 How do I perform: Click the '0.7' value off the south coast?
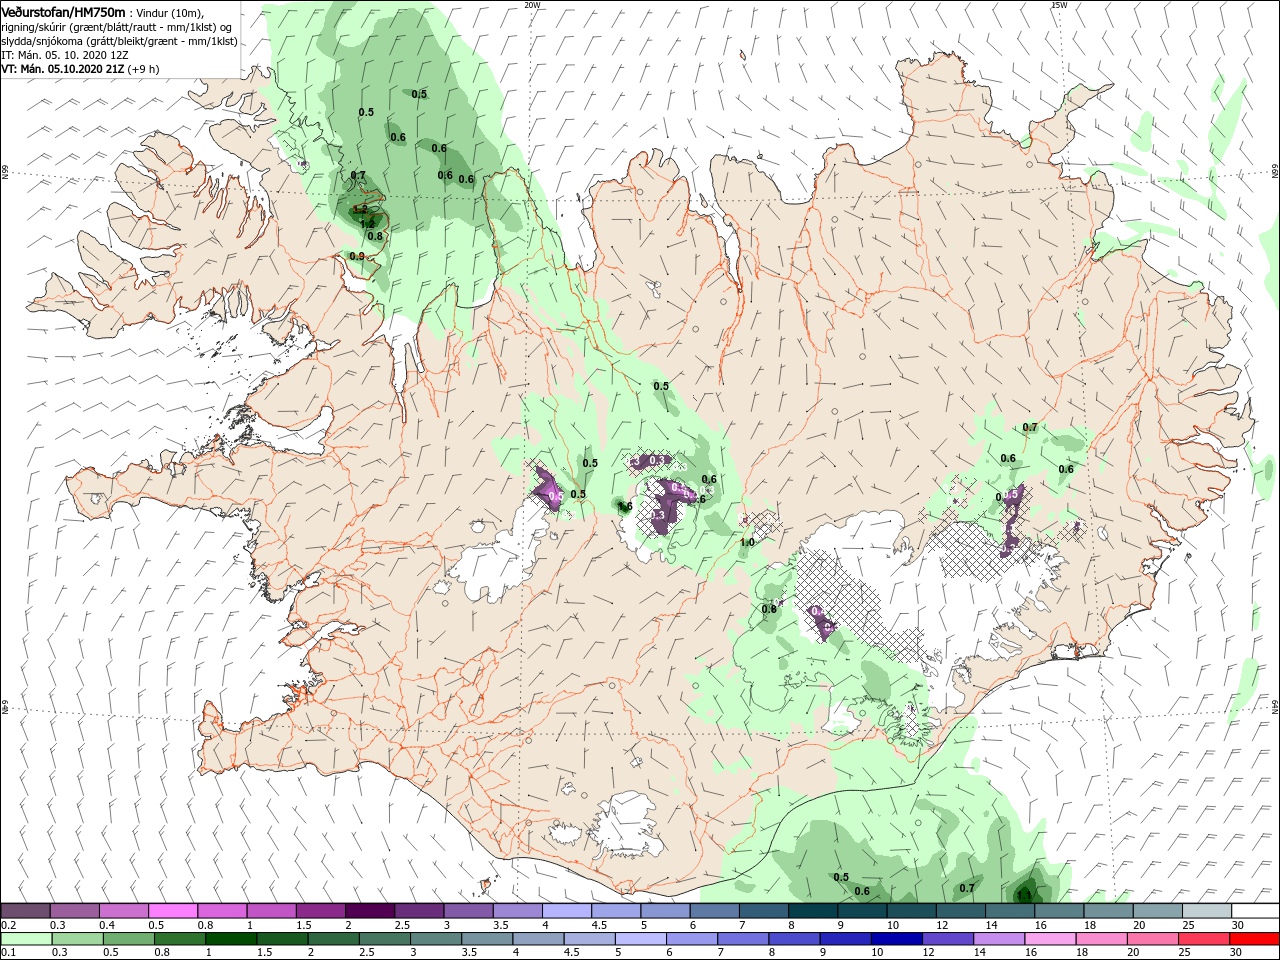point(967,888)
